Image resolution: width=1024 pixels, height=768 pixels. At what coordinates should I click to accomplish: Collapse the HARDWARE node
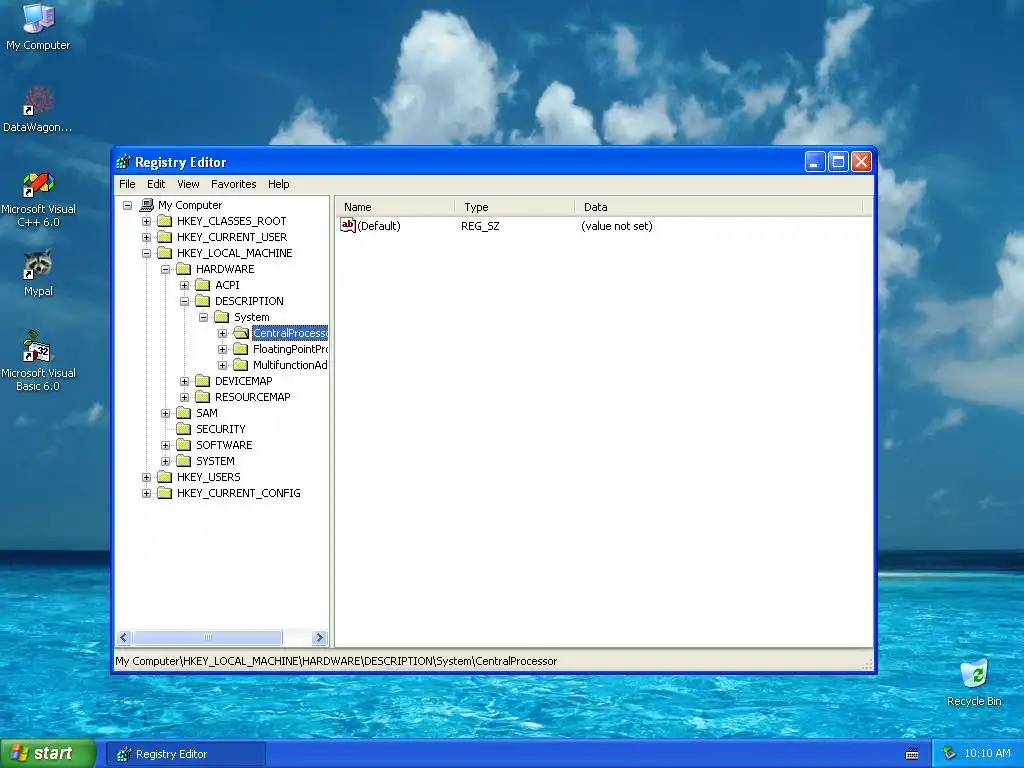coord(165,269)
